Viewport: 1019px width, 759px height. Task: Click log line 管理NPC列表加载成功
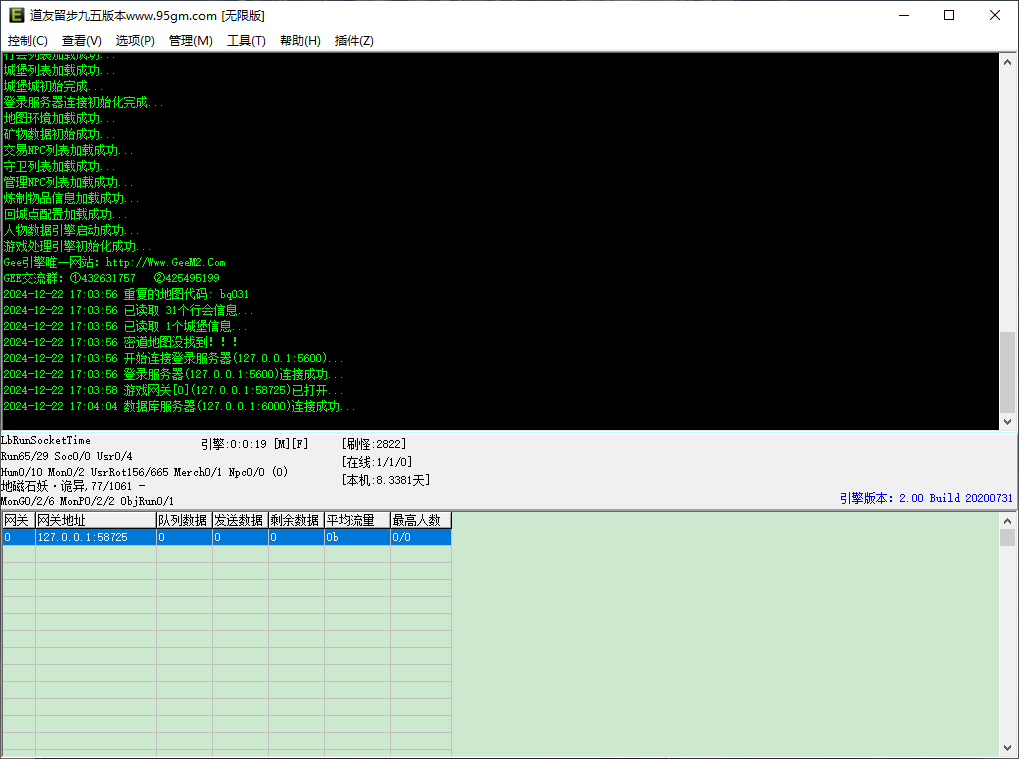click(x=68, y=182)
